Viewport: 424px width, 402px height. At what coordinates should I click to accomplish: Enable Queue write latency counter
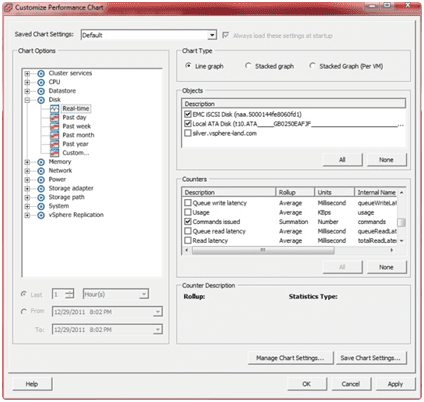(x=188, y=203)
